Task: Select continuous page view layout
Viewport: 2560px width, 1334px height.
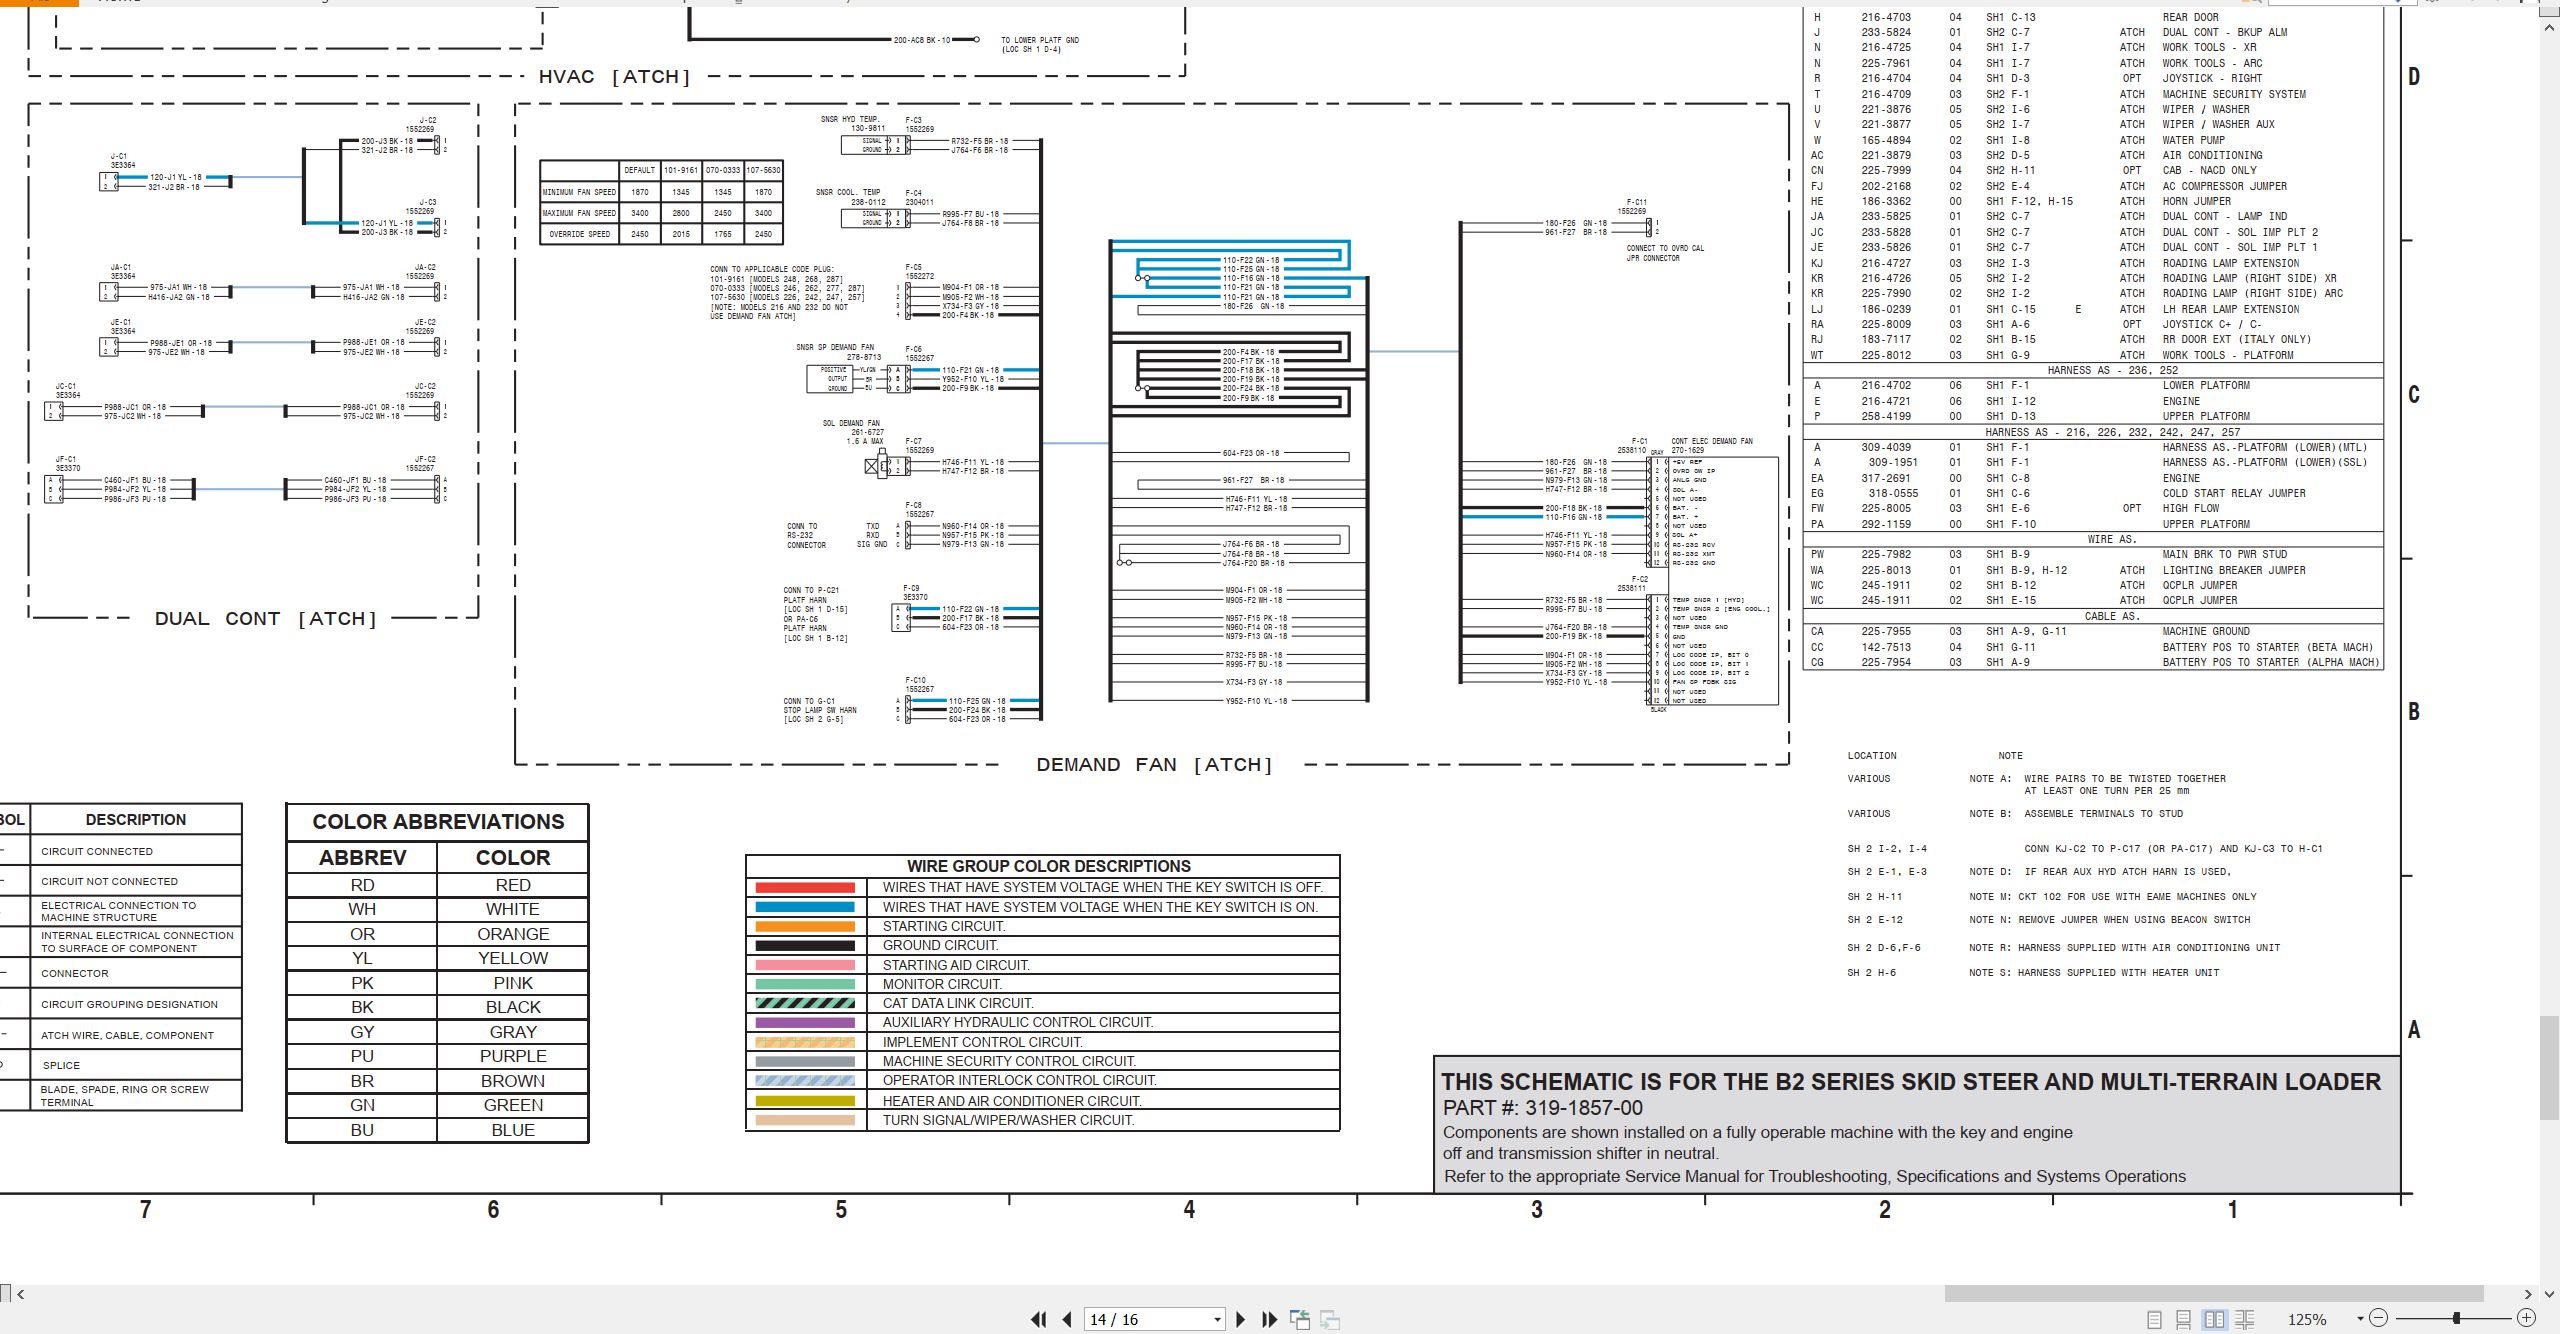Action: [2184, 1319]
